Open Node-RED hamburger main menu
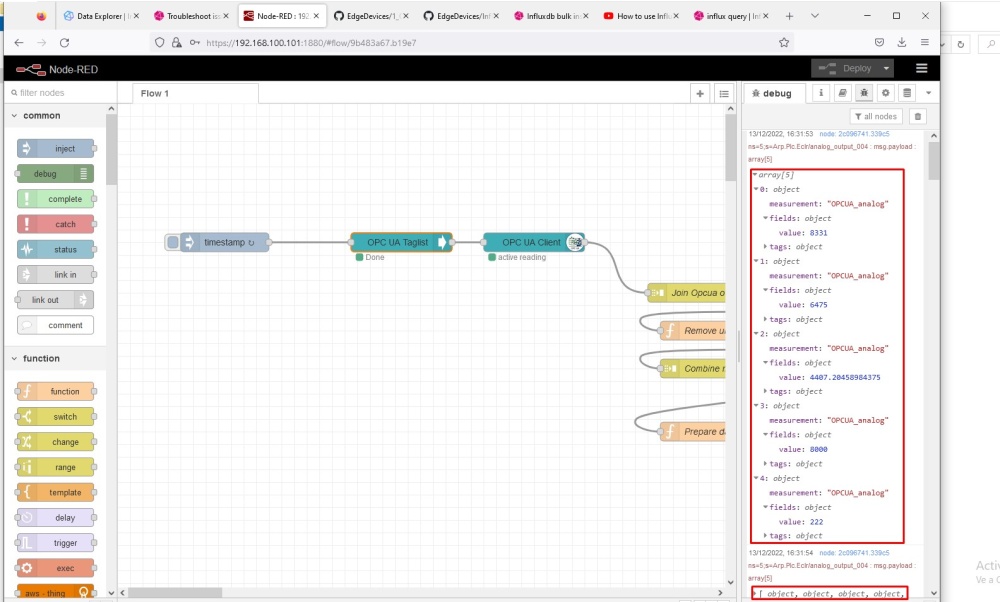Image resolution: width=1000 pixels, height=602 pixels. (x=922, y=68)
